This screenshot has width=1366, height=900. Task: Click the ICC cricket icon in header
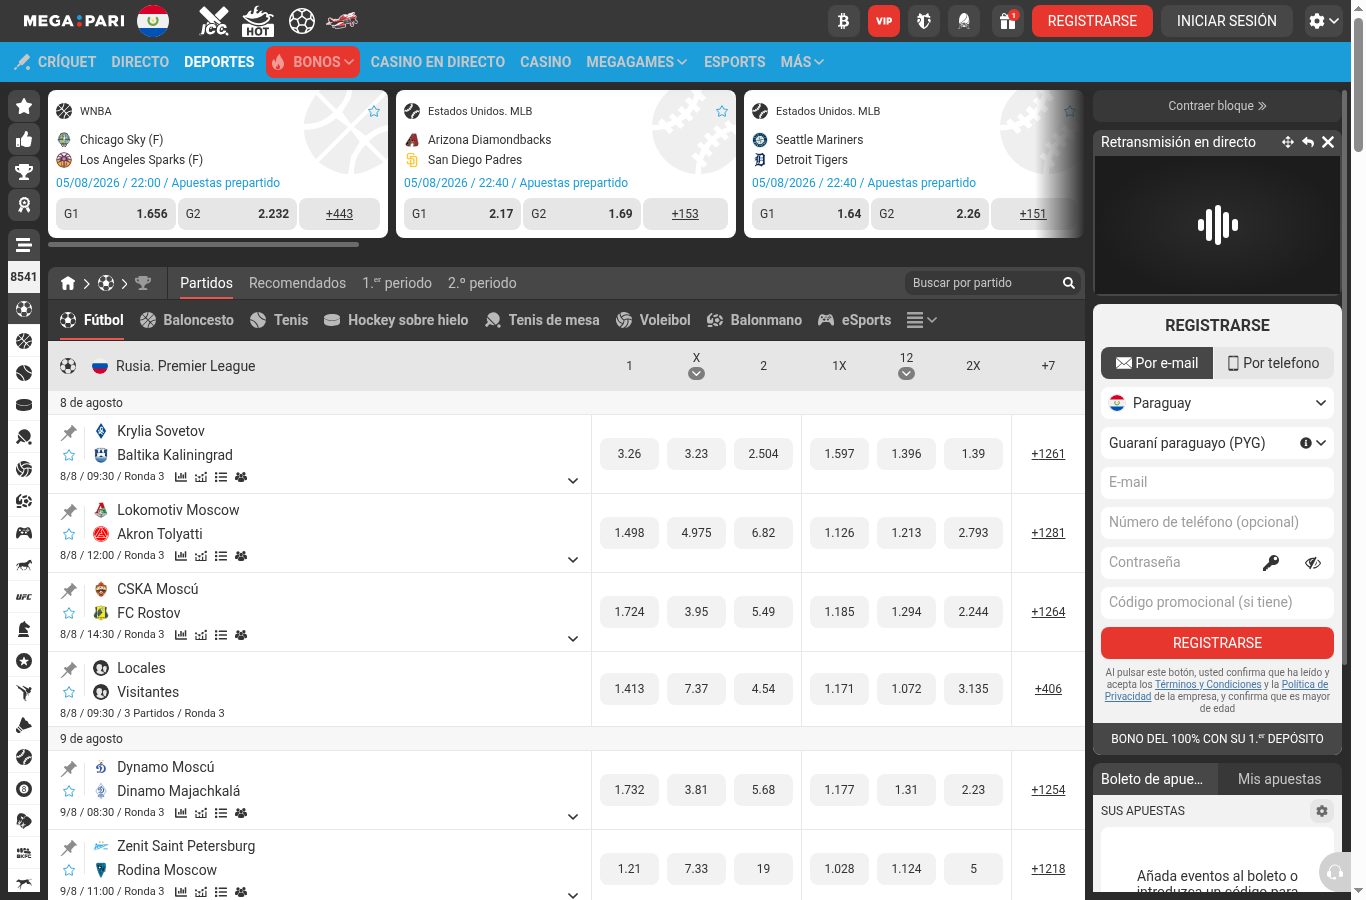coord(214,21)
